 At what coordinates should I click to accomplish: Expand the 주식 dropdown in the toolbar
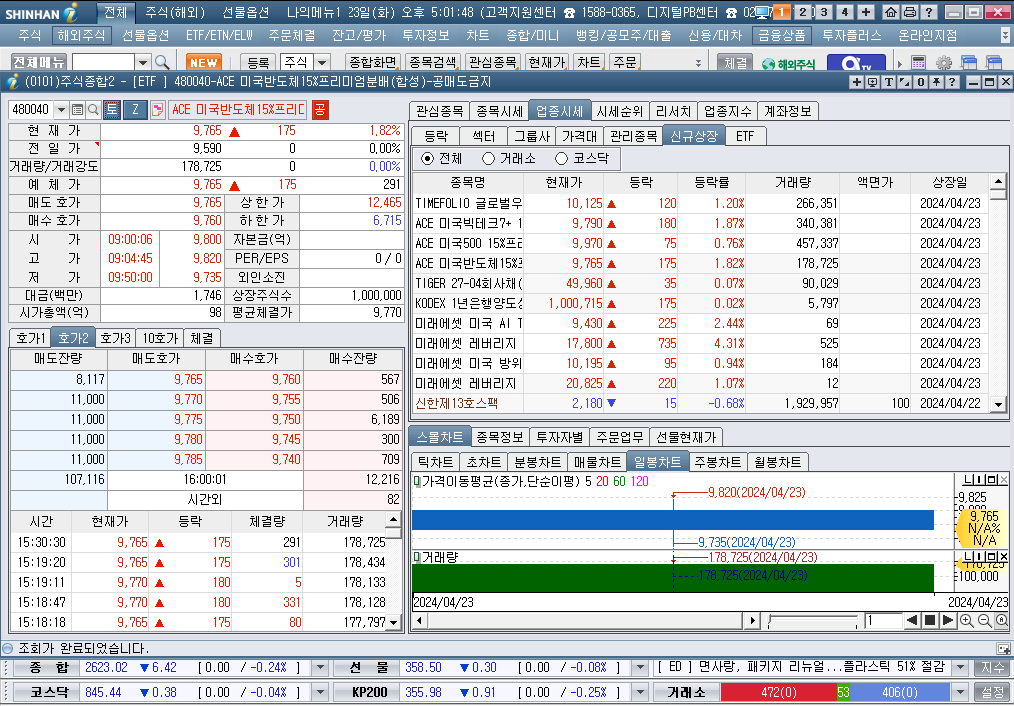[x=322, y=63]
